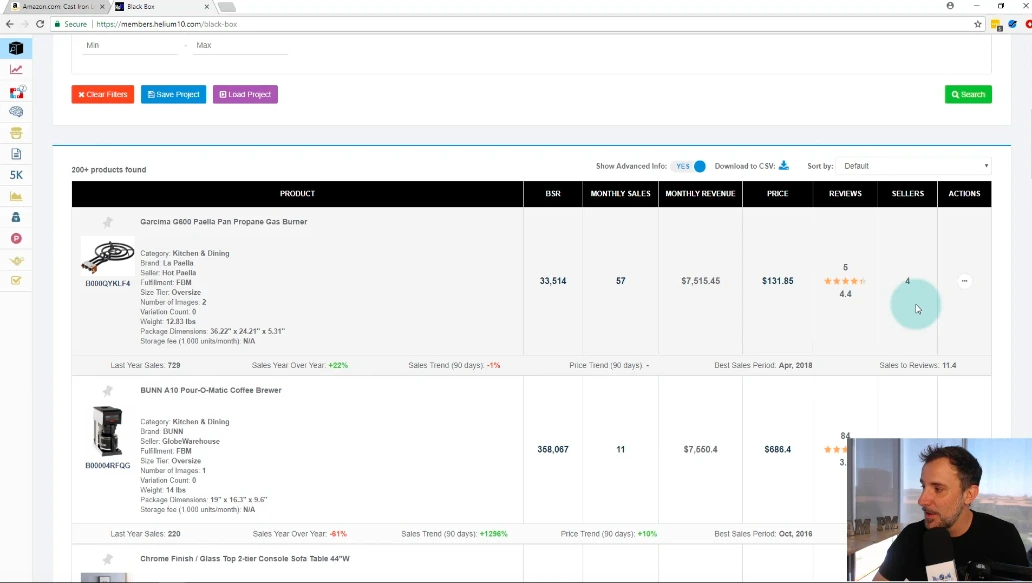The width and height of the screenshot is (1032, 583).
Task: Open the brain icon tool in sidebar
Action: tap(16, 112)
